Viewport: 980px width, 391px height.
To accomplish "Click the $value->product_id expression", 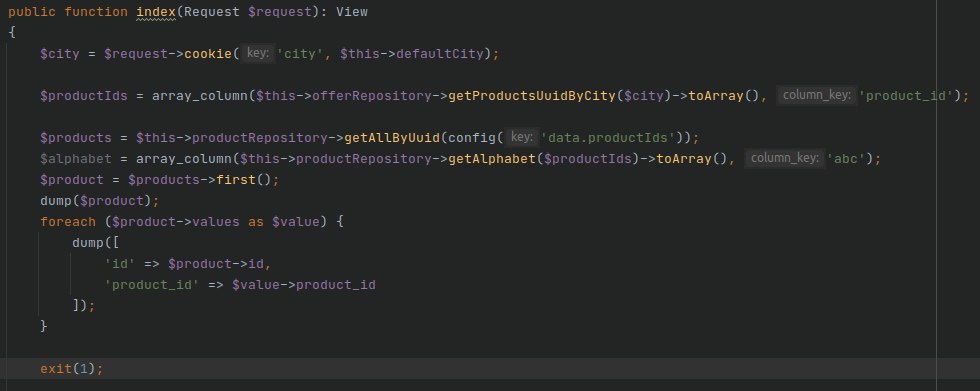I will [x=304, y=285].
